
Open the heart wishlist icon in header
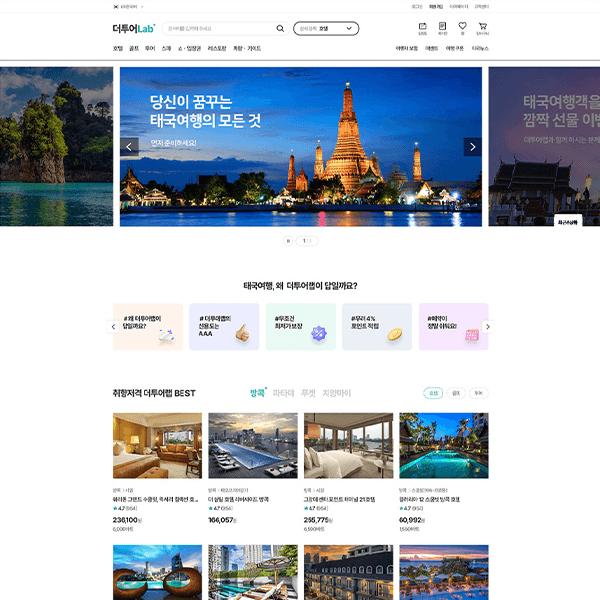(x=462, y=28)
